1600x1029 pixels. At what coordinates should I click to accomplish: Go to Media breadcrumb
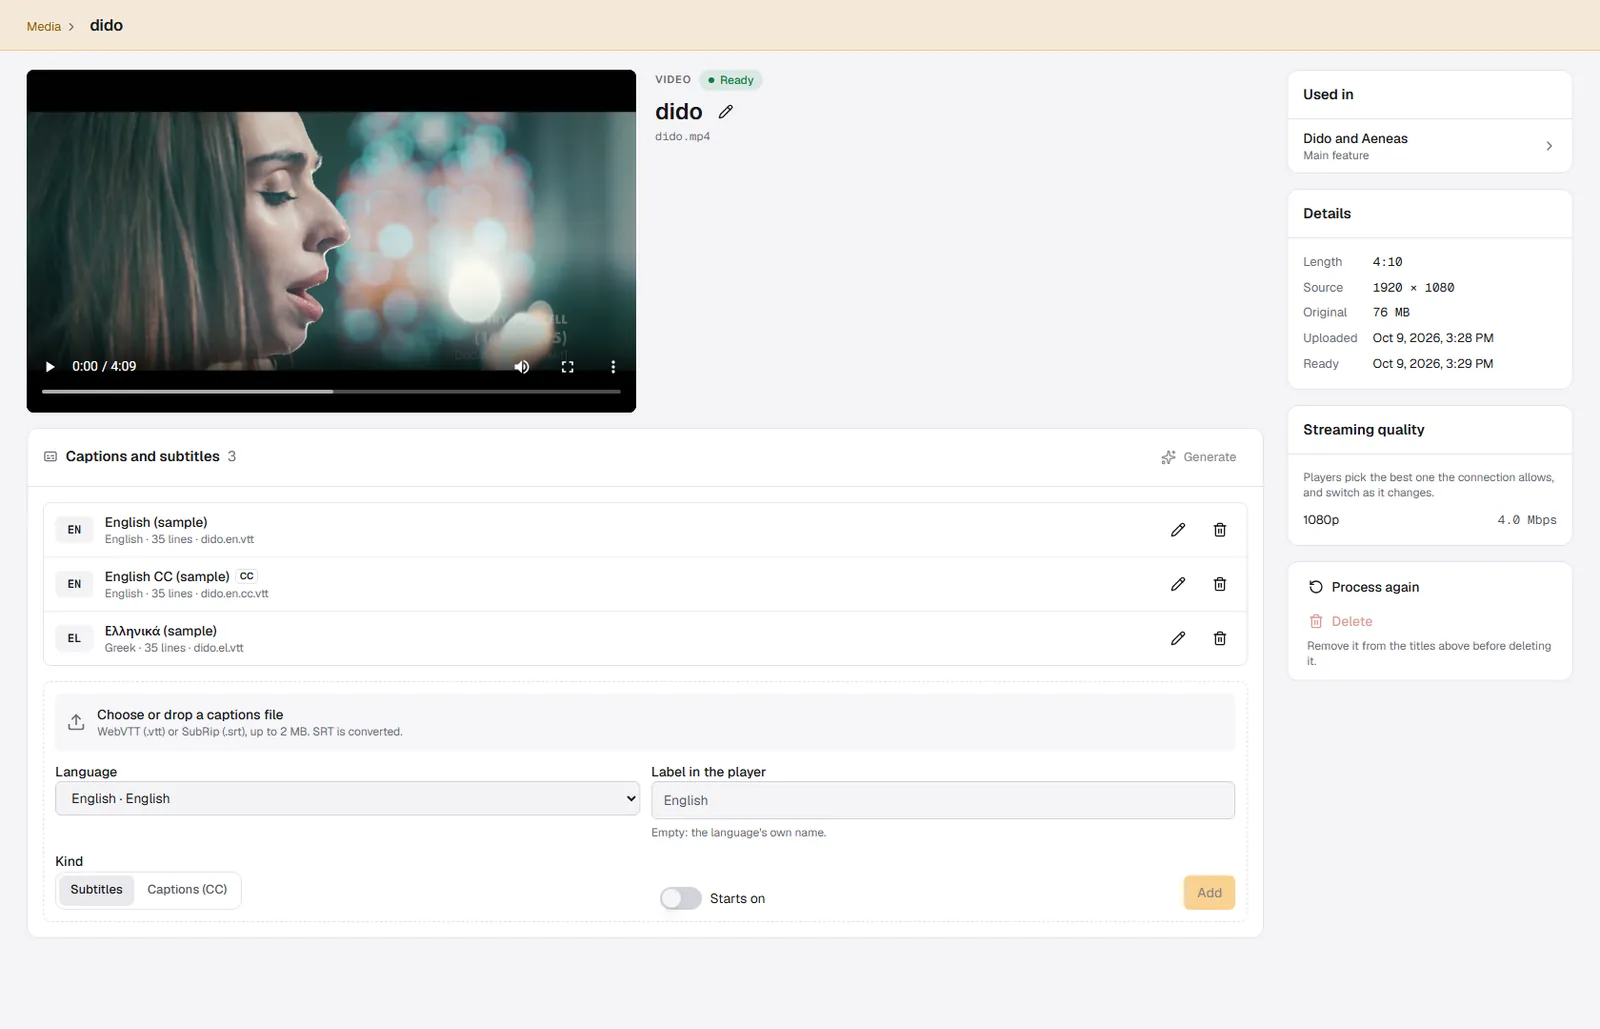[x=44, y=26]
